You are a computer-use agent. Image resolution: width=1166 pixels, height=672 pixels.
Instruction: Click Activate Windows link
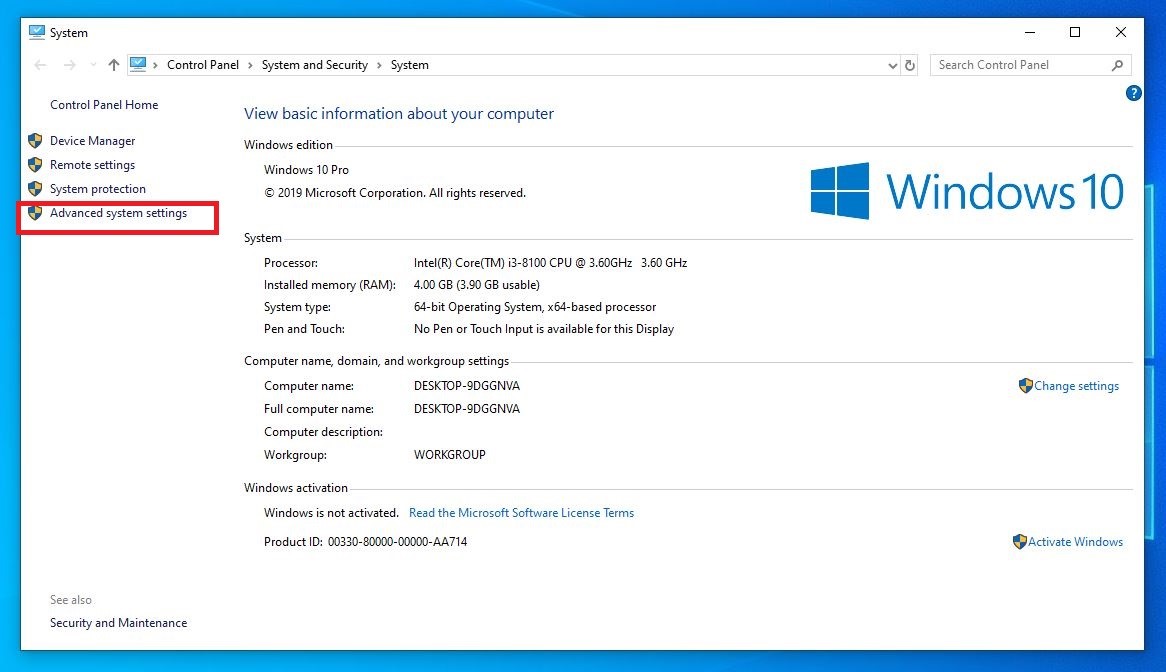(1075, 542)
